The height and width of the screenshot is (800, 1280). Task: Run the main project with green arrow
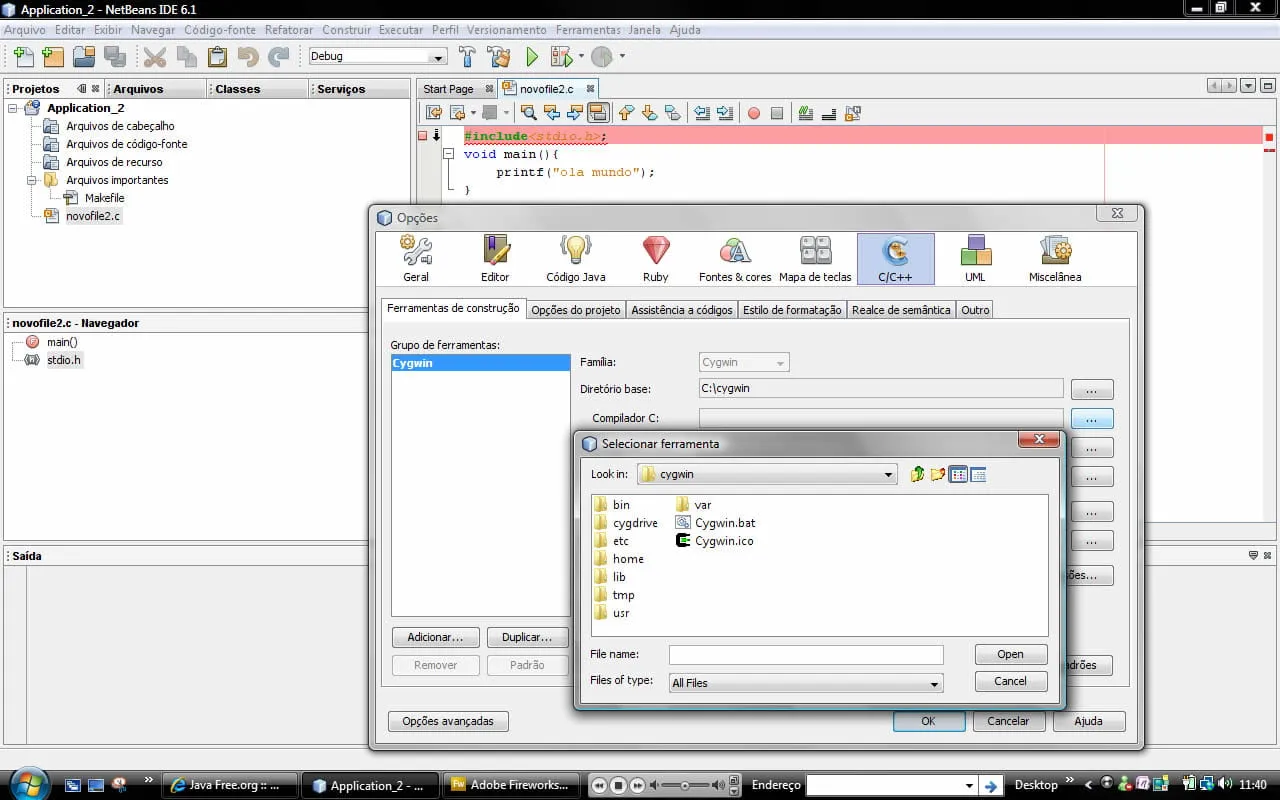pos(532,56)
